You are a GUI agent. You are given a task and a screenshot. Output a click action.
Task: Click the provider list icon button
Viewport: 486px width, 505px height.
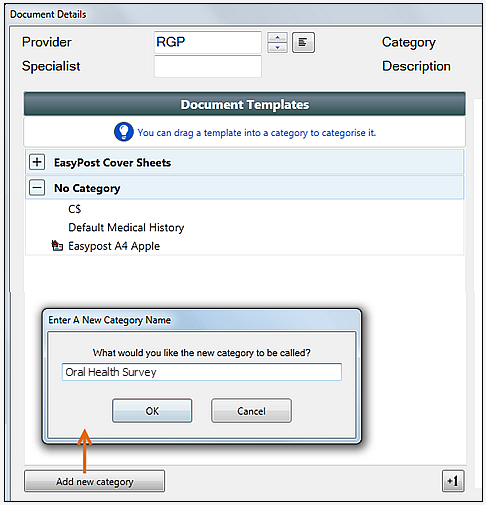(303, 42)
